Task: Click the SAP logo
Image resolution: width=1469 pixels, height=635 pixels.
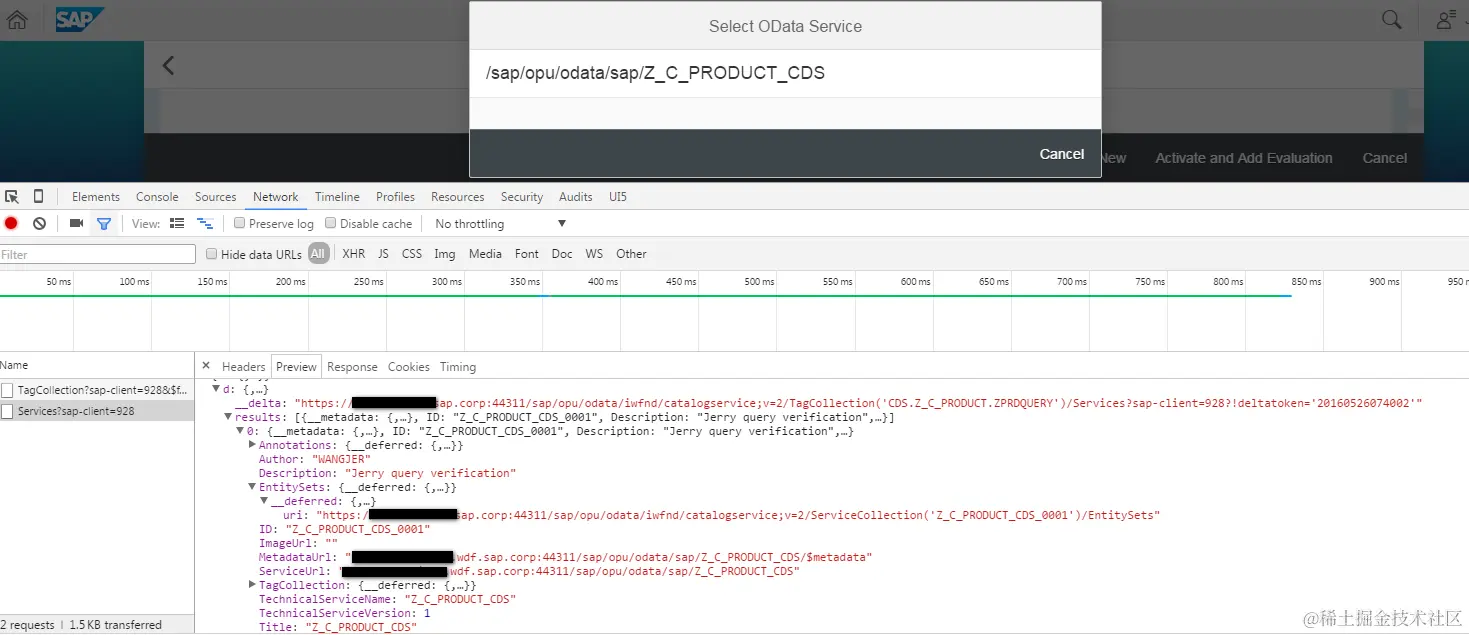Action: [x=79, y=20]
